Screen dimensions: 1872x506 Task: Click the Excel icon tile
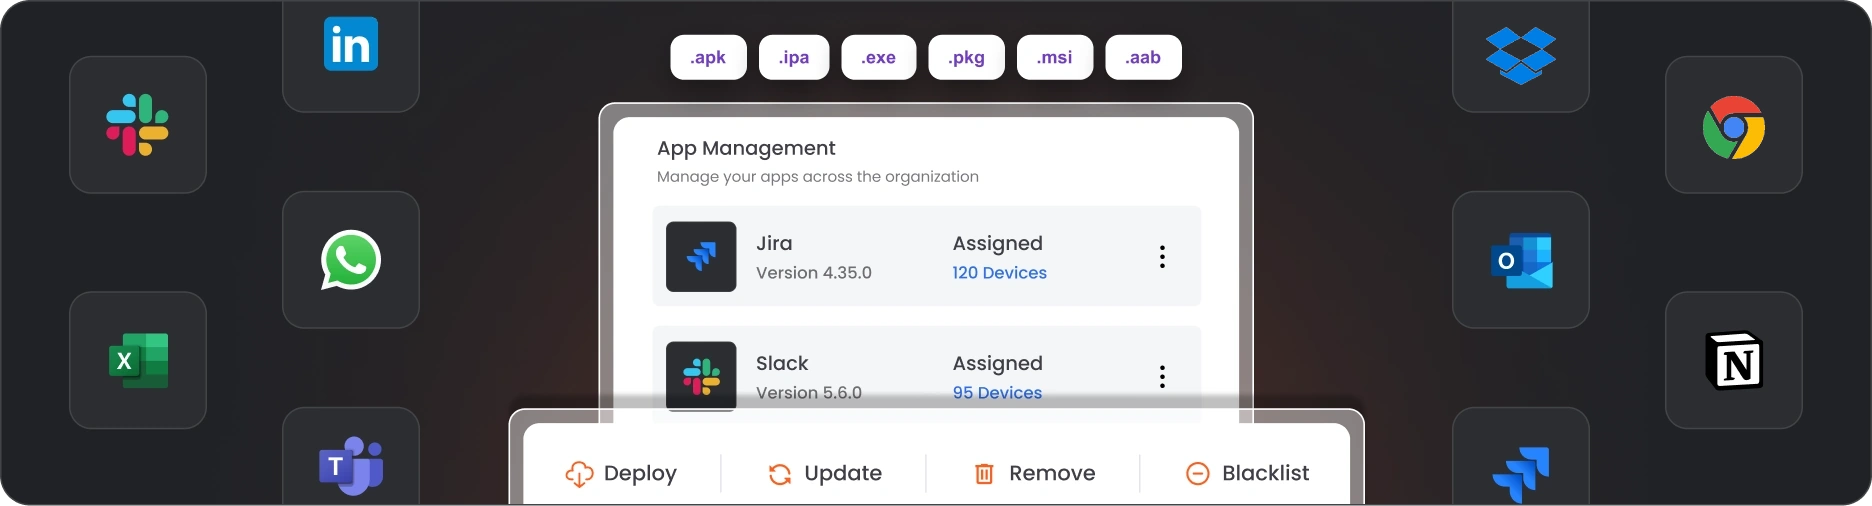(138, 360)
